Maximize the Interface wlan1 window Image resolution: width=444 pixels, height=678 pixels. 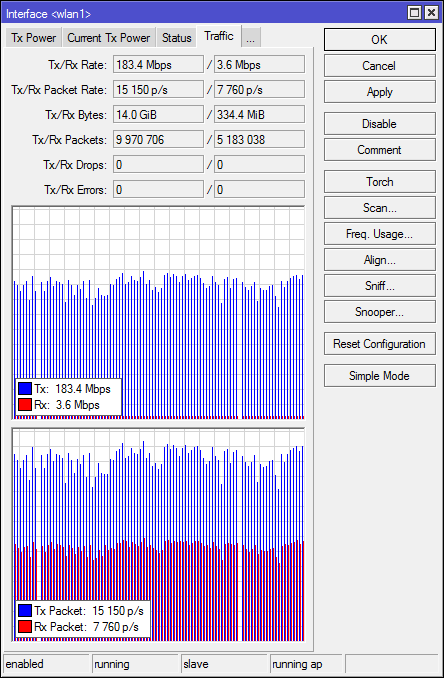coord(414,13)
